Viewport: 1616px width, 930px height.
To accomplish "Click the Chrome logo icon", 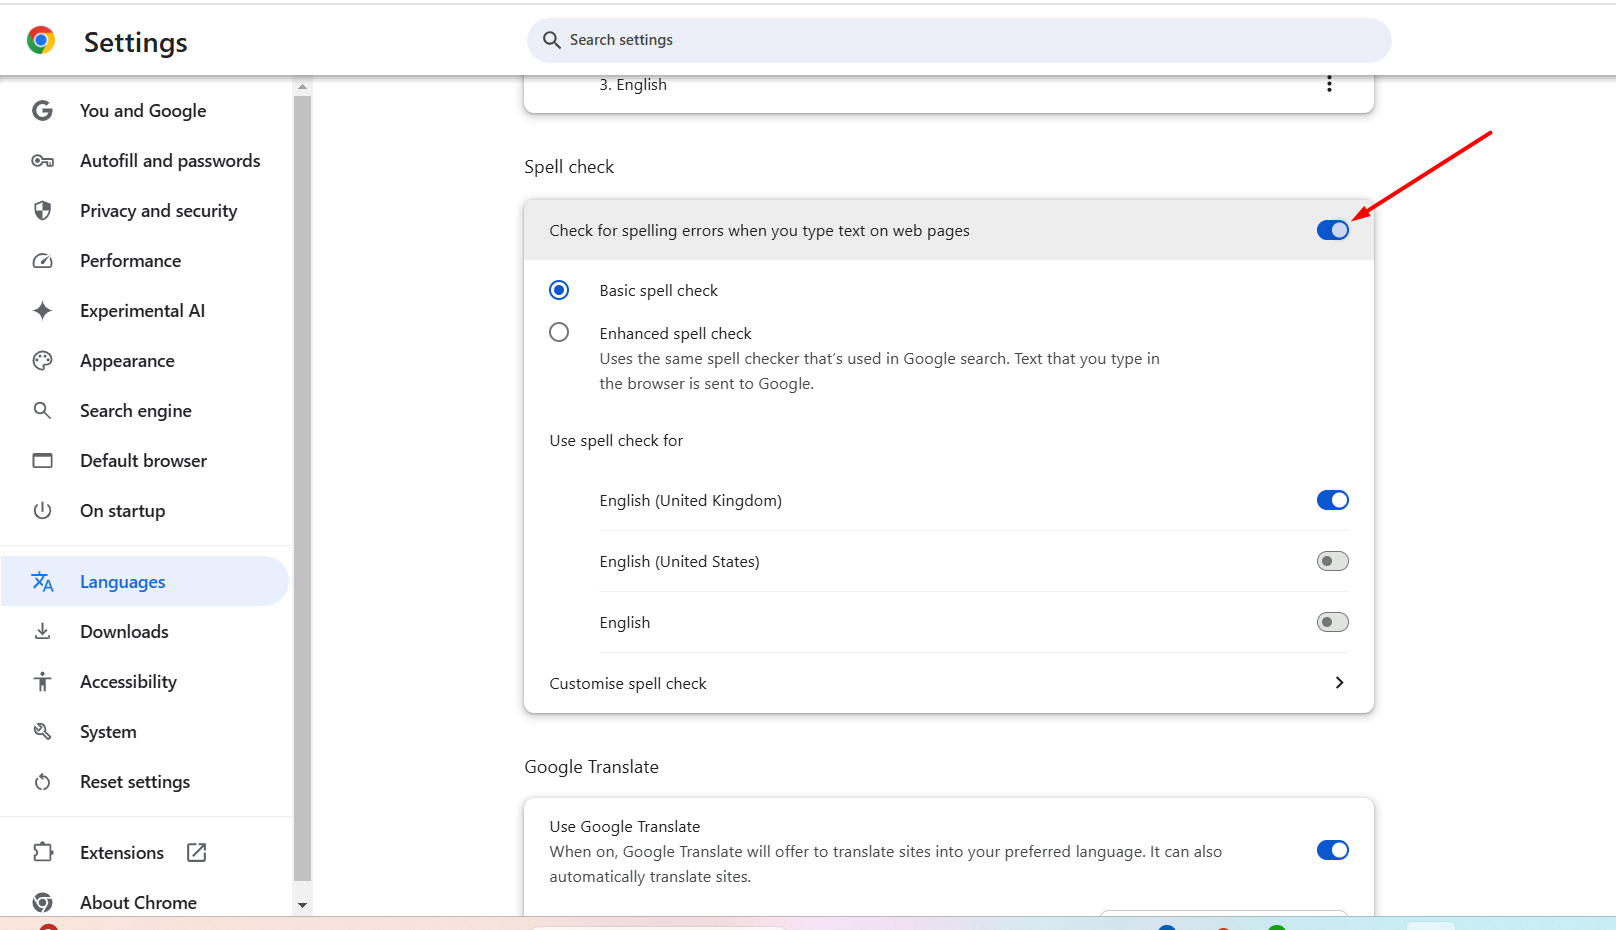I will (41, 40).
